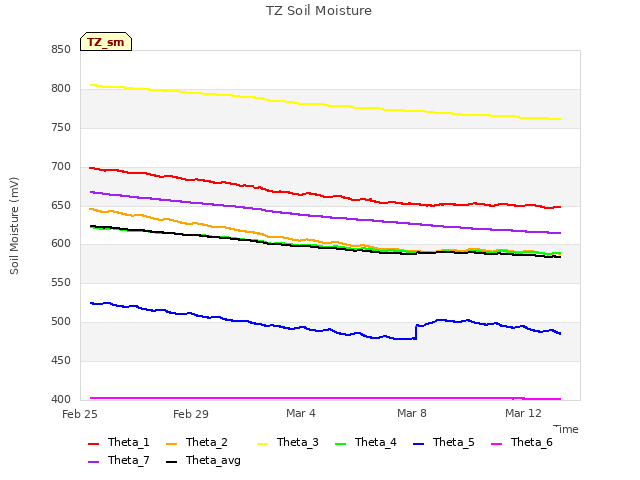640x480 pixels.
Task: Click the purple Theta_7 line
Action: (325, 217)
